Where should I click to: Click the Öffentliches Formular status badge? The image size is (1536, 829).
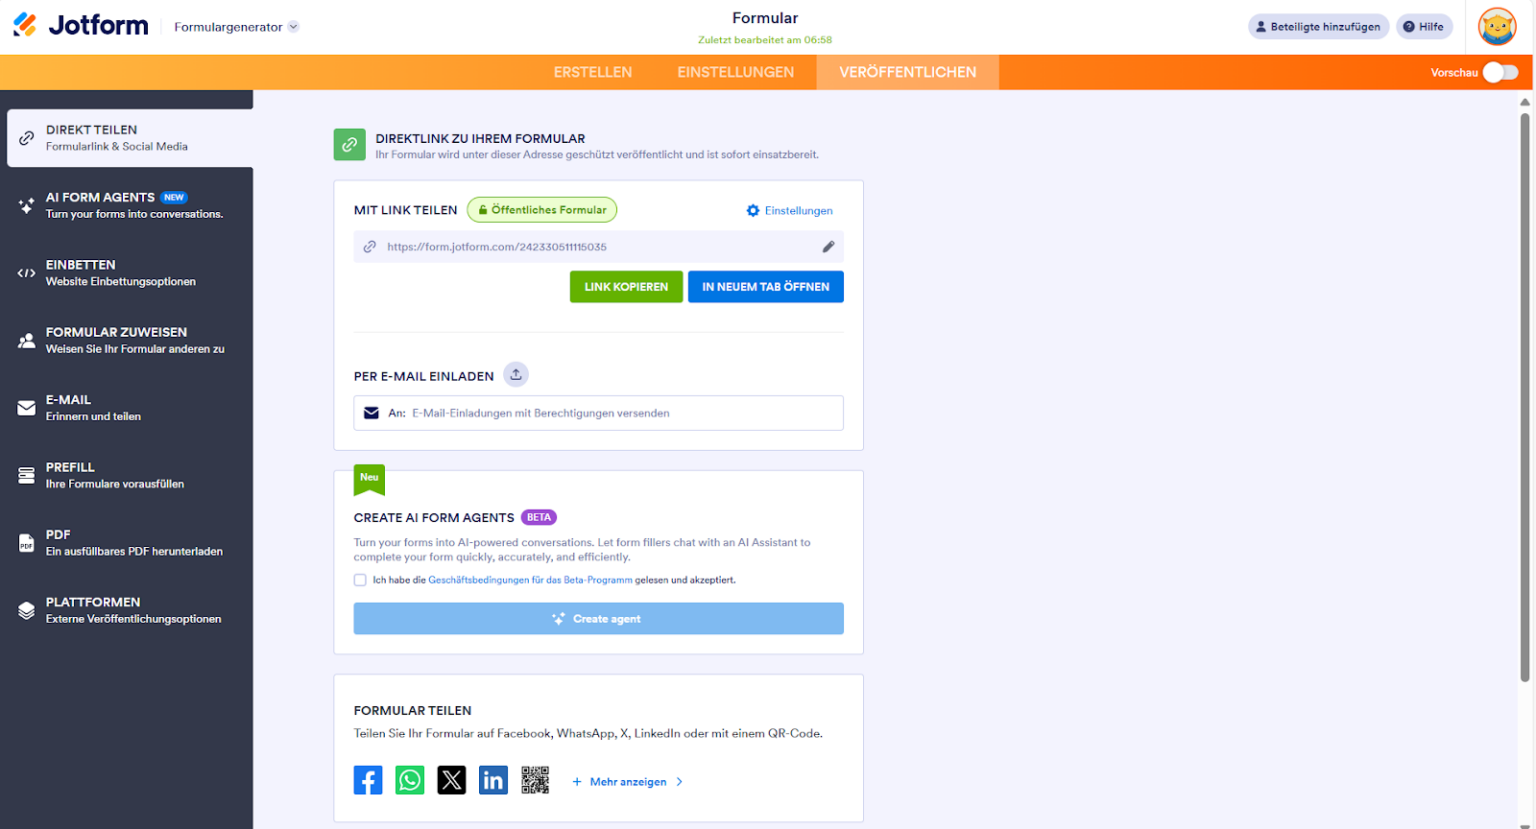pyautogui.click(x=542, y=210)
